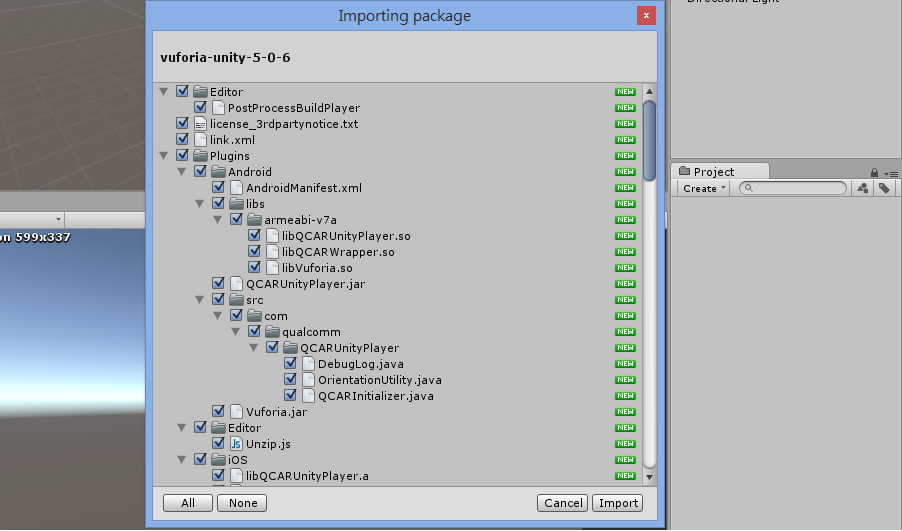Cancel the package import

[x=563, y=503]
